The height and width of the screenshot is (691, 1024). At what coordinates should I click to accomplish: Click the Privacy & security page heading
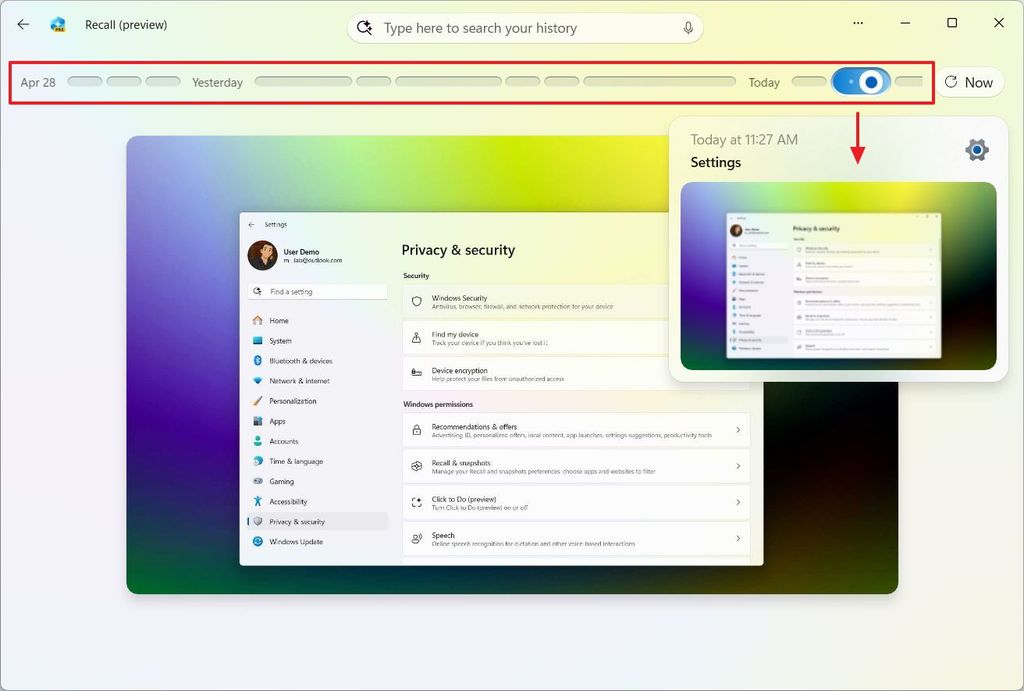458,250
